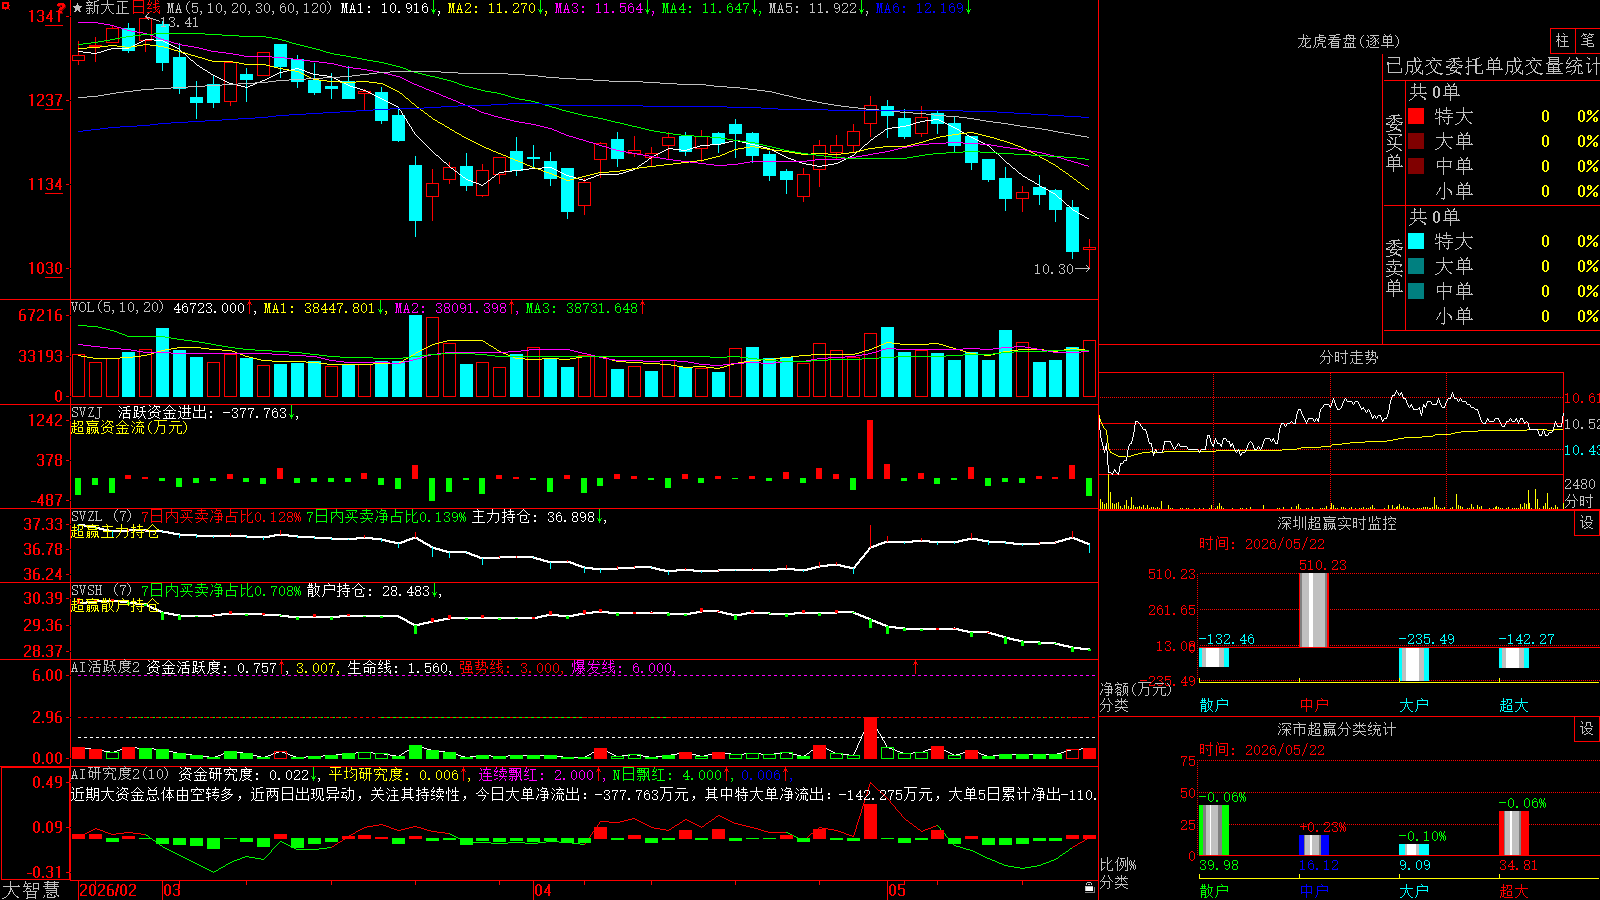
Task: Click the 超赢散户持仓 label
Action: pyautogui.click(x=115, y=605)
